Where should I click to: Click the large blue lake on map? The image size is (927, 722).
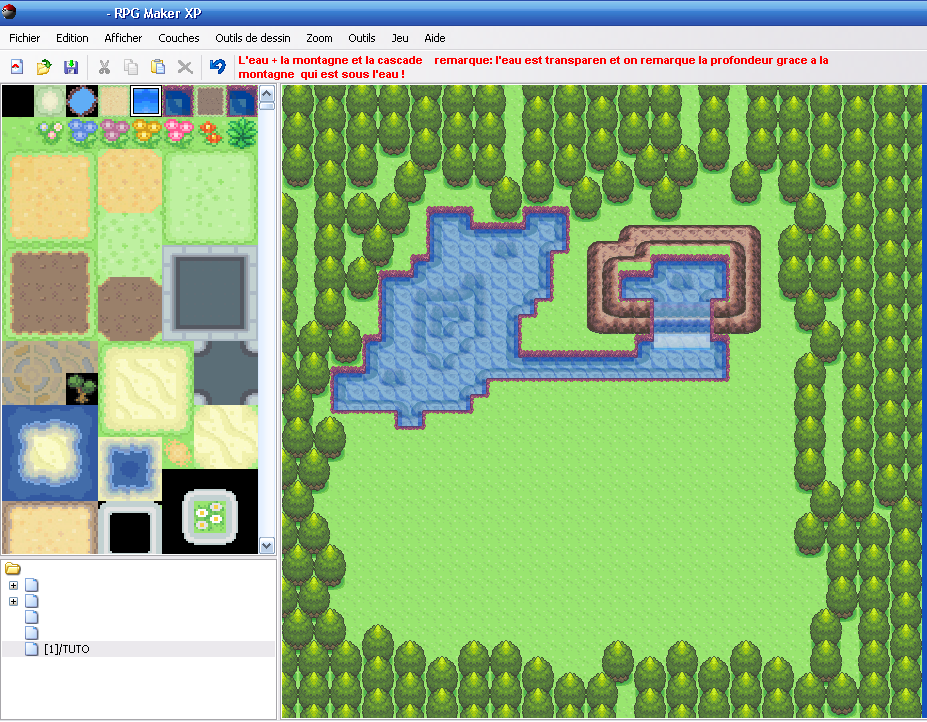coord(449,319)
